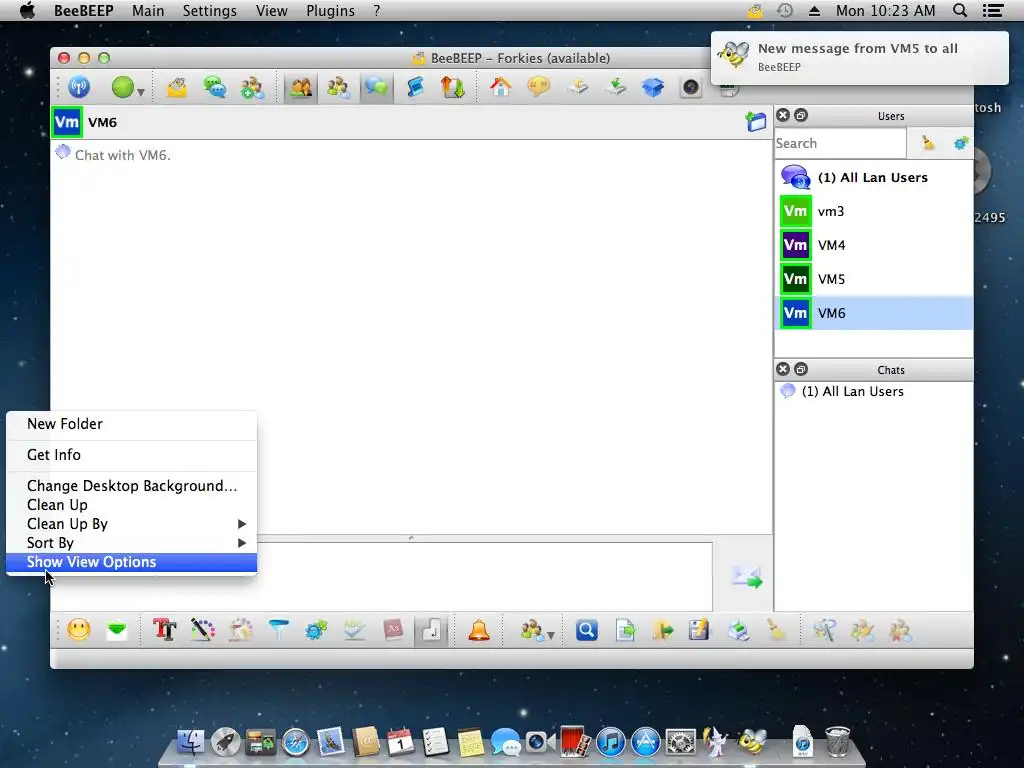Select Show View Options menu entry
The width and height of the screenshot is (1024, 768).
(131, 562)
